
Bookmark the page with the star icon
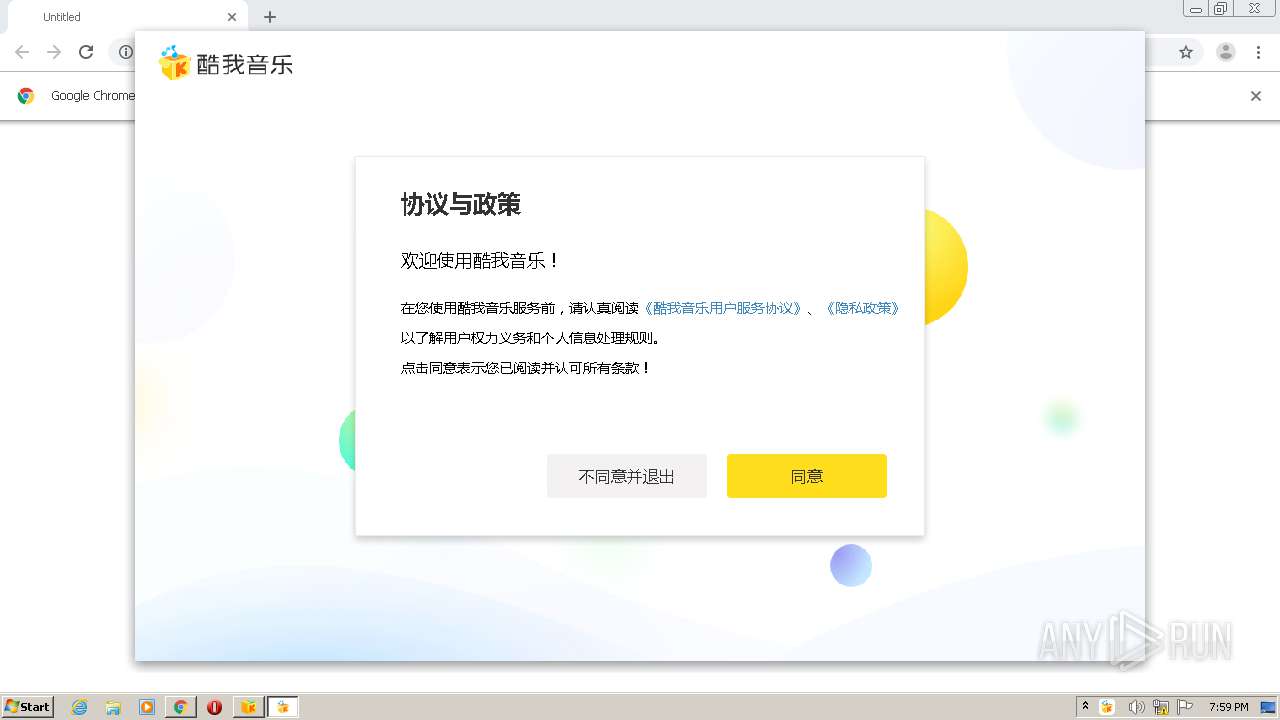point(1186,52)
